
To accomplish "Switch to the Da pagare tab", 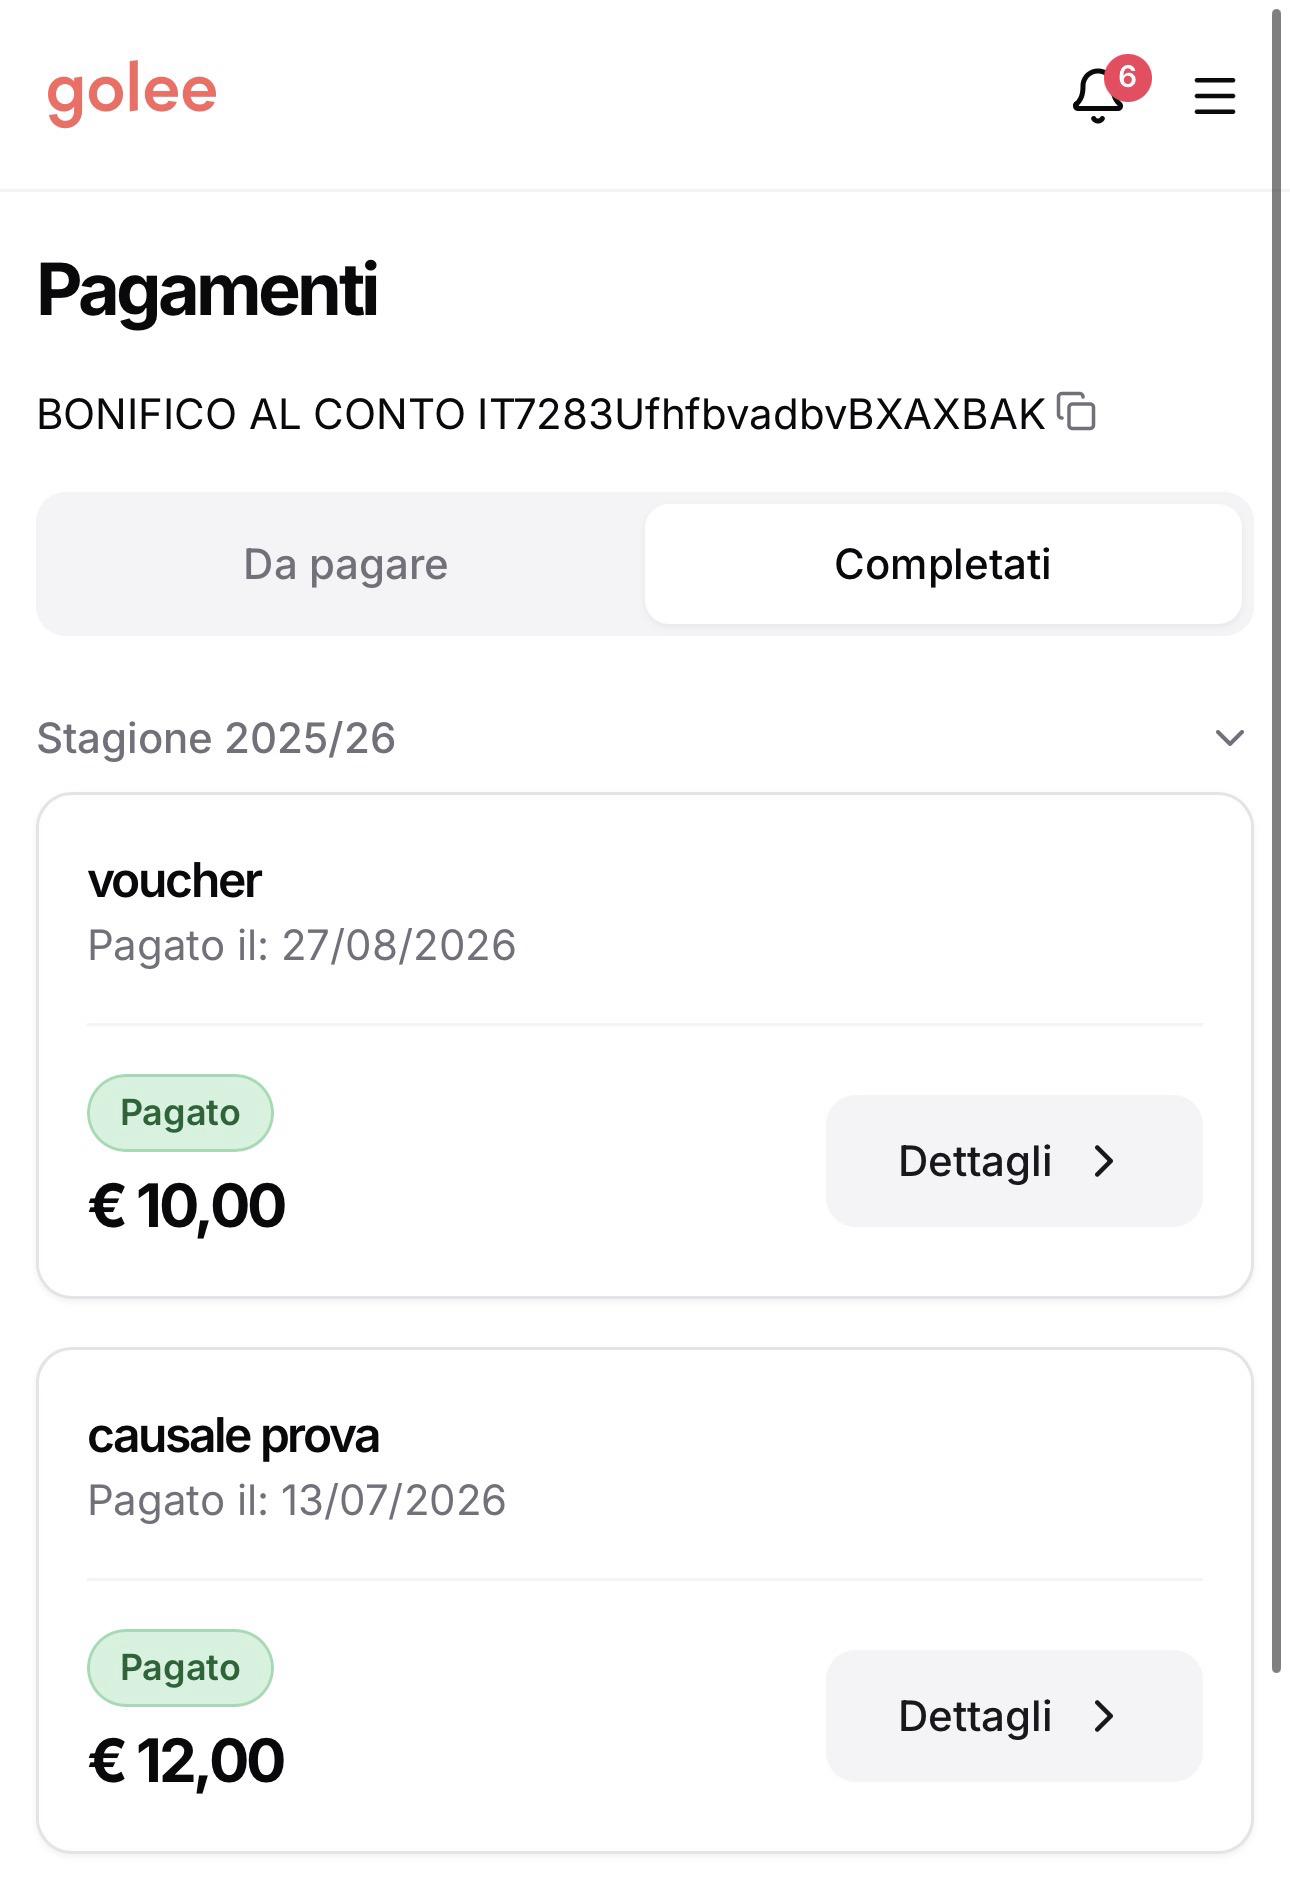I will (345, 564).
